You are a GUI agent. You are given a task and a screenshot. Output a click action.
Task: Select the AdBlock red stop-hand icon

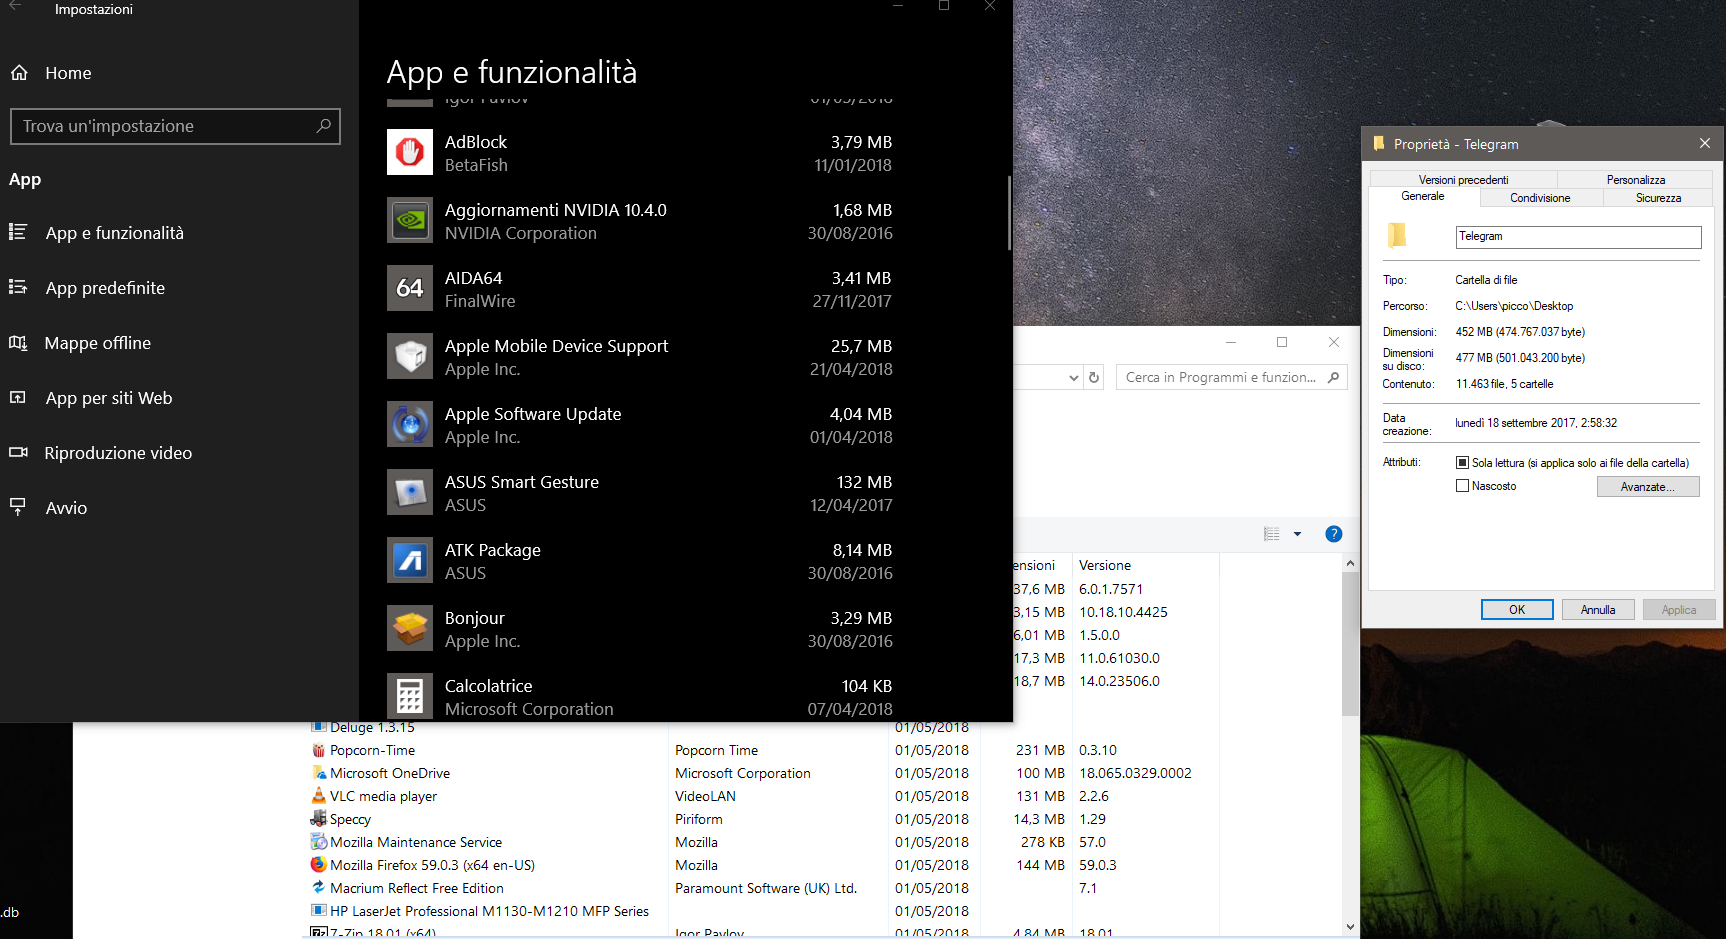[x=410, y=152]
